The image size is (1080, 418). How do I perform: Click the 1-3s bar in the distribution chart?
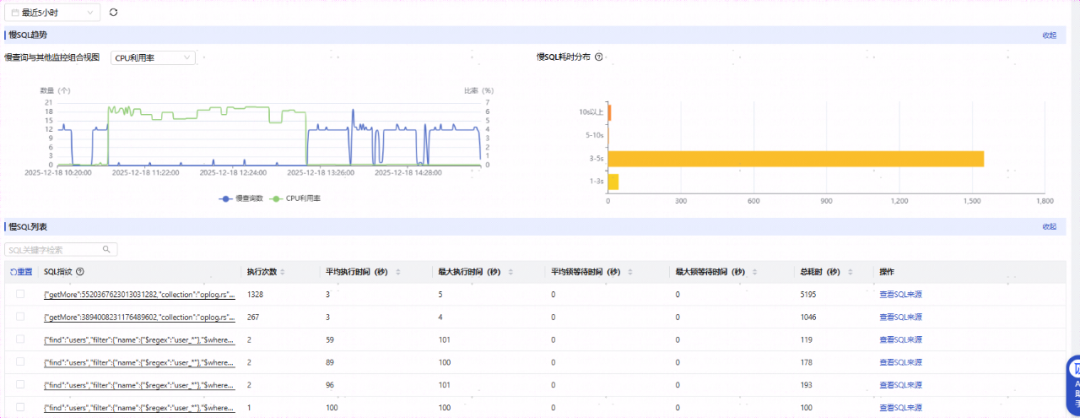click(x=614, y=182)
